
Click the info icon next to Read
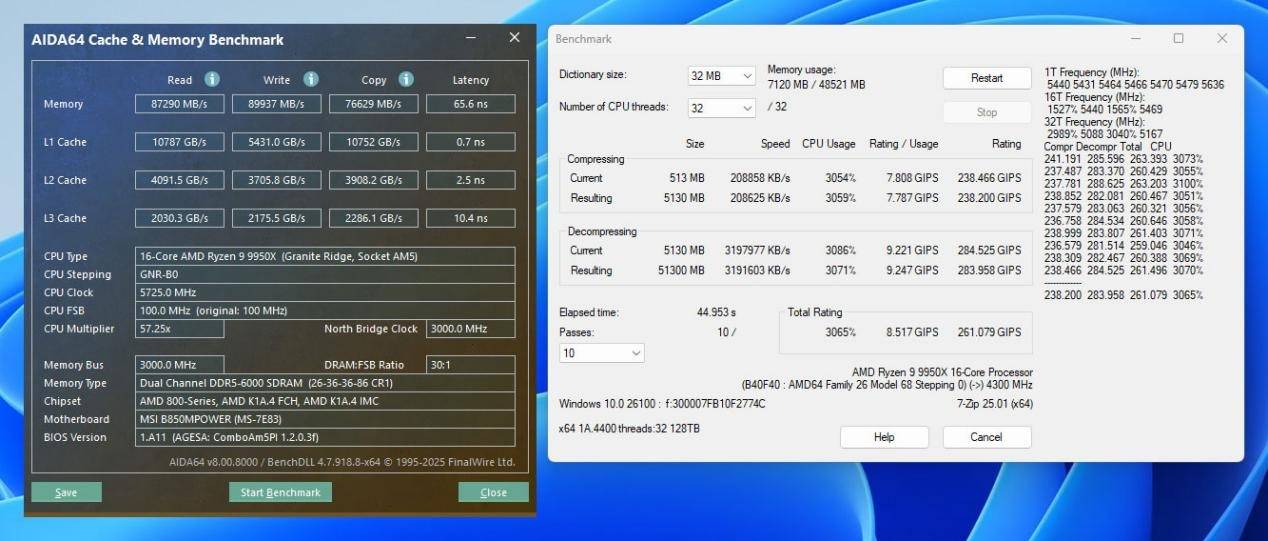(x=212, y=79)
